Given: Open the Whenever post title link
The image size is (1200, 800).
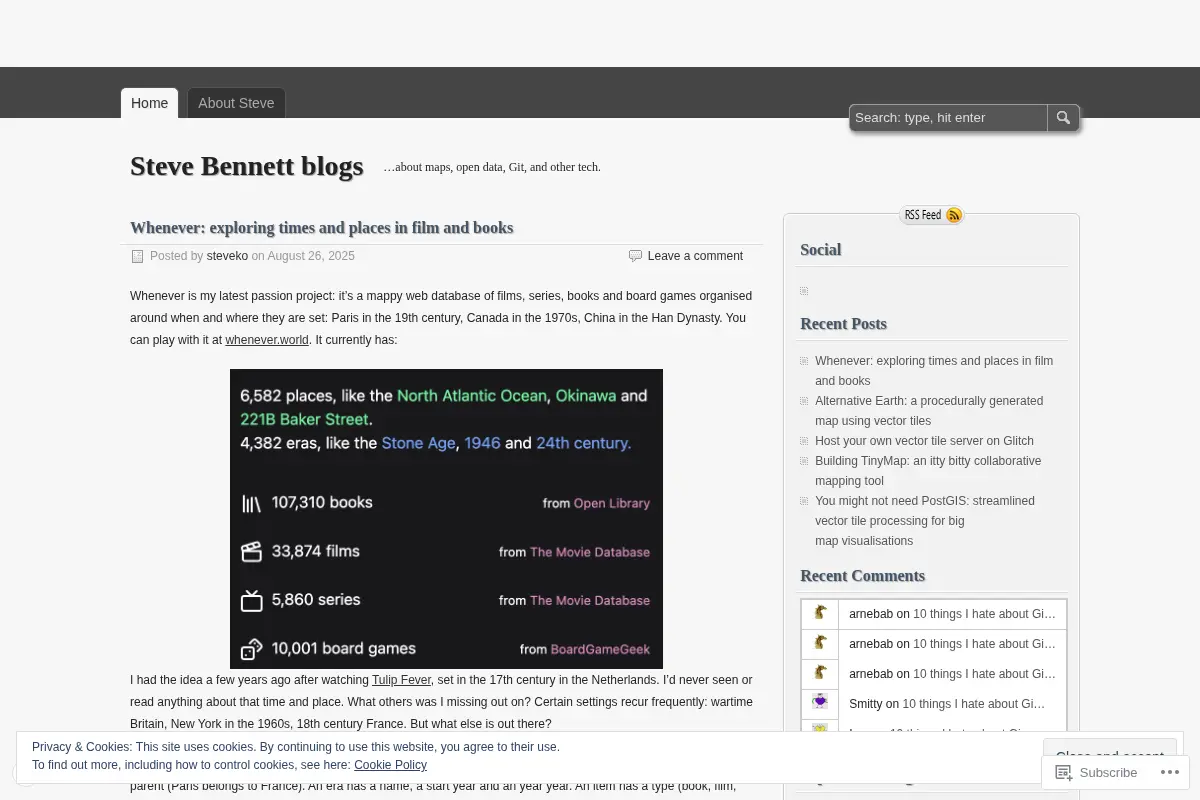Looking at the screenshot, I should pyautogui.click(x=321, y=228).
